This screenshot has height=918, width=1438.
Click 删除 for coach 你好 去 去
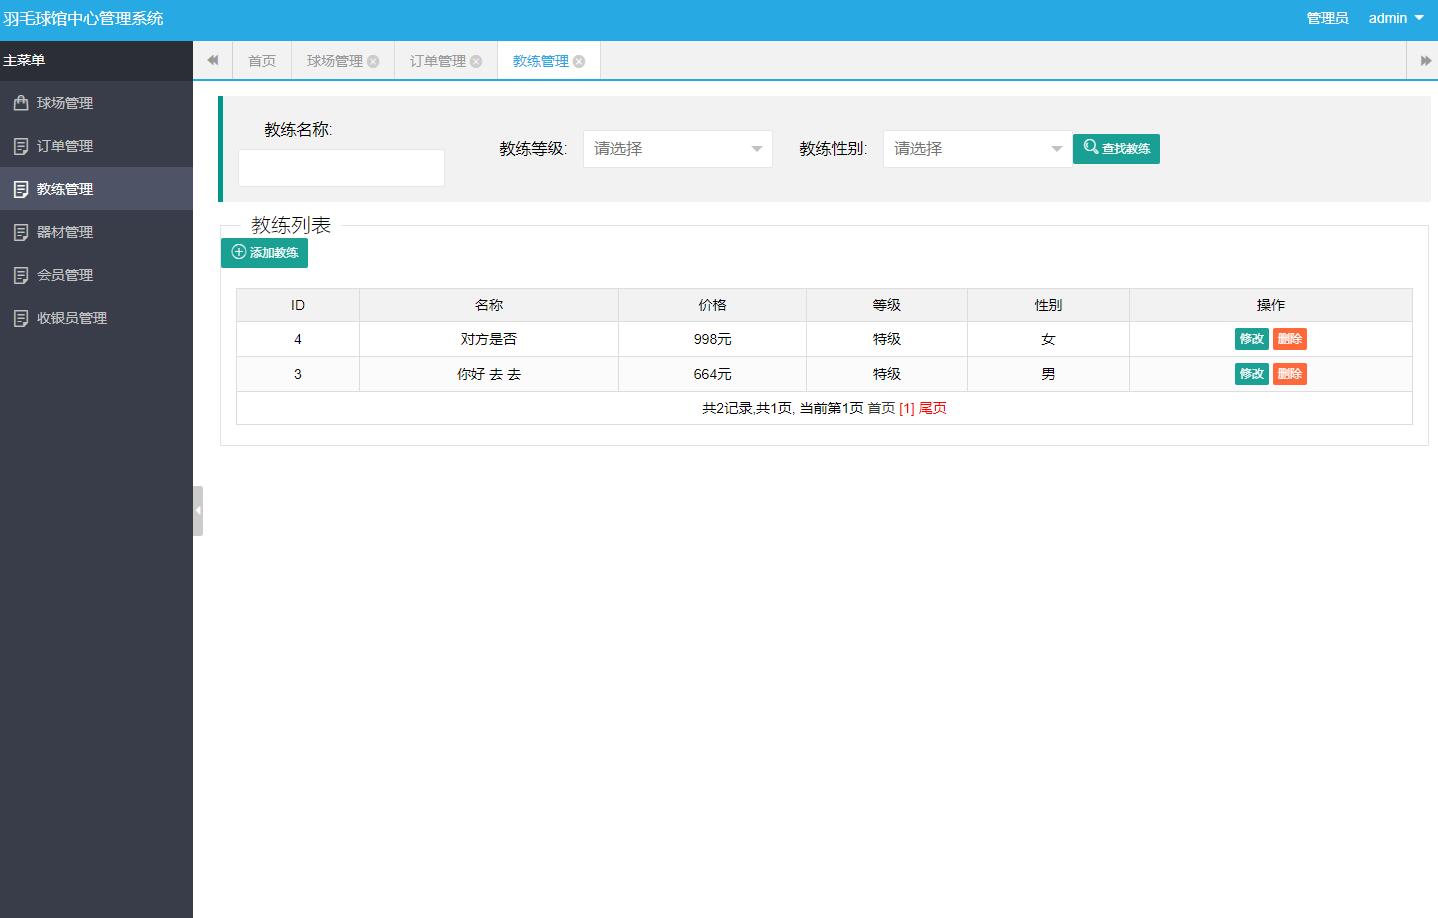pyautogui.click(x=1290, y=373)
